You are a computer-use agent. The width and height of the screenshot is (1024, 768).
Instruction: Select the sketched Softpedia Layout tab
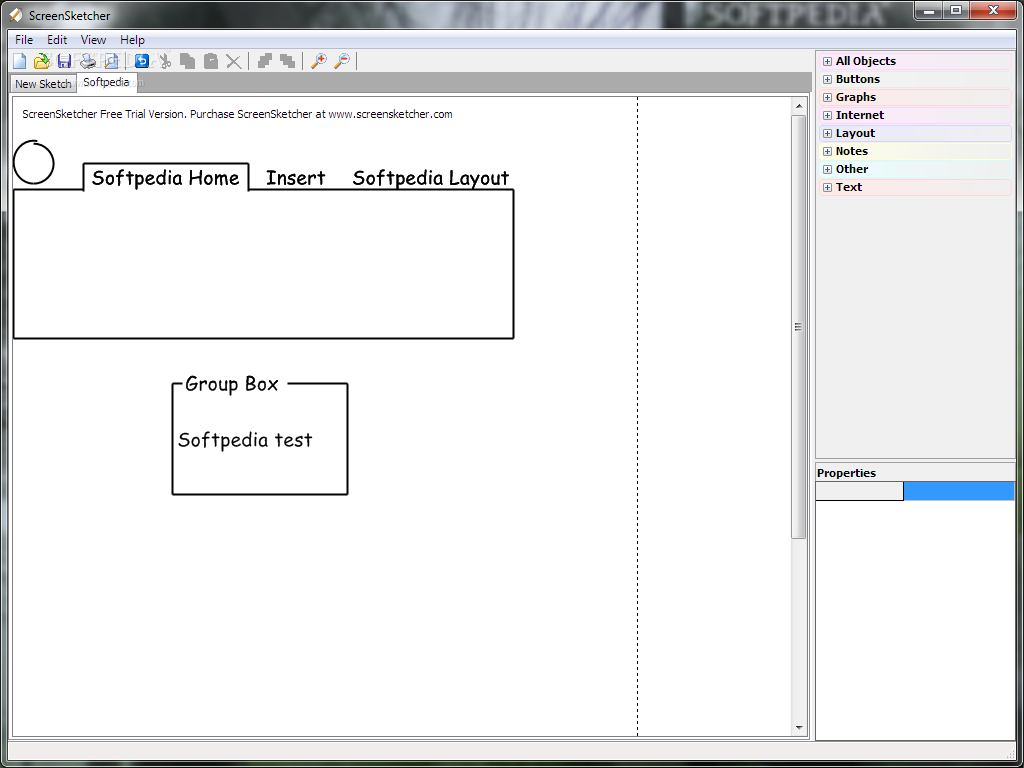(430, 178)
